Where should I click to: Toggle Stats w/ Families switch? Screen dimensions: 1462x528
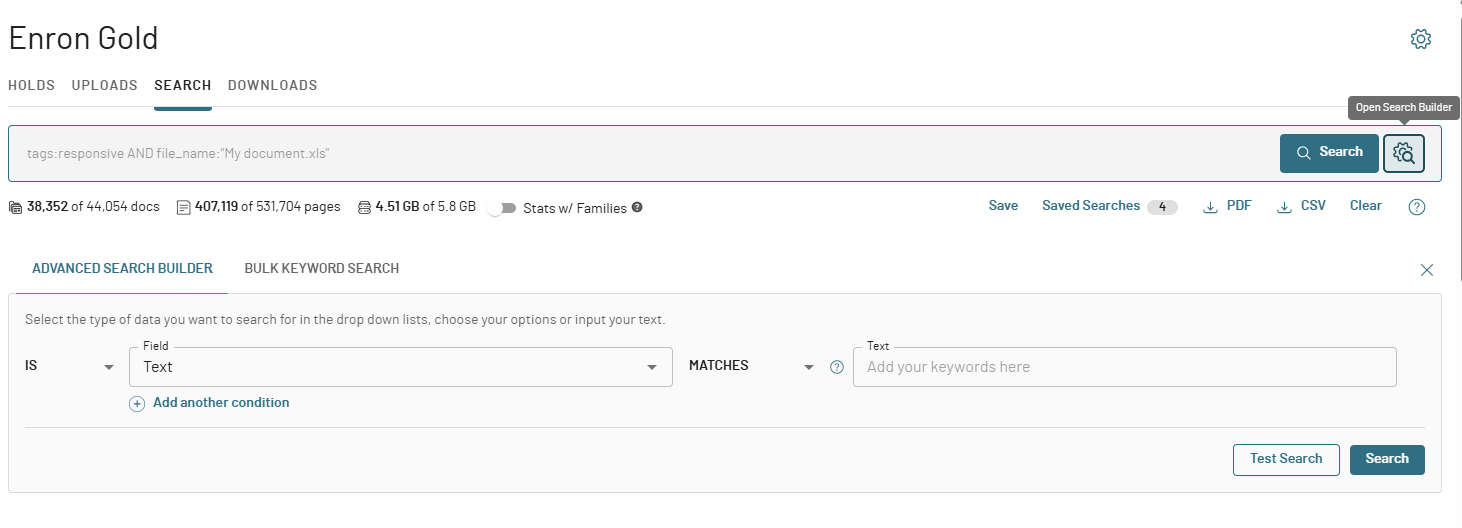tap(502, 208)
